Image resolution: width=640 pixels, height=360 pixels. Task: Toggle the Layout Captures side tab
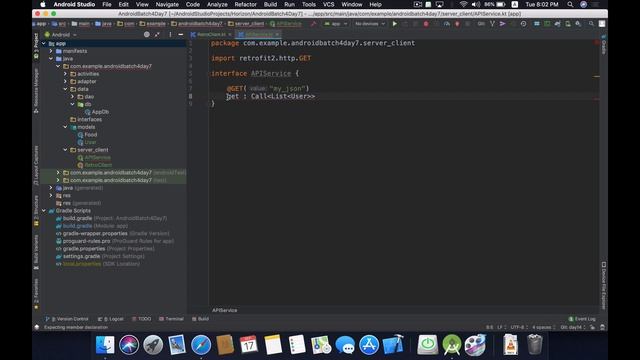(x=36, y=165)
